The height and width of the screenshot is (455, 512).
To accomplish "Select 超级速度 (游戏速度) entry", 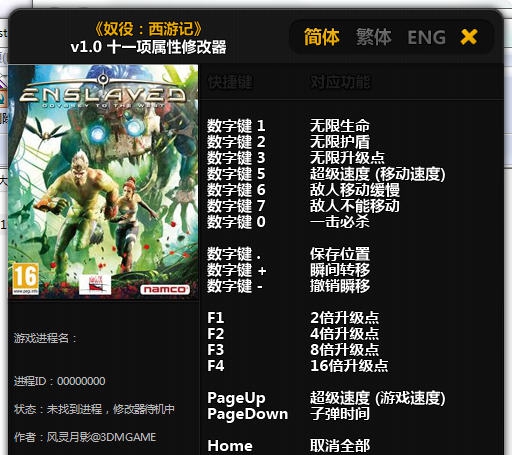I will pos(377,398).
